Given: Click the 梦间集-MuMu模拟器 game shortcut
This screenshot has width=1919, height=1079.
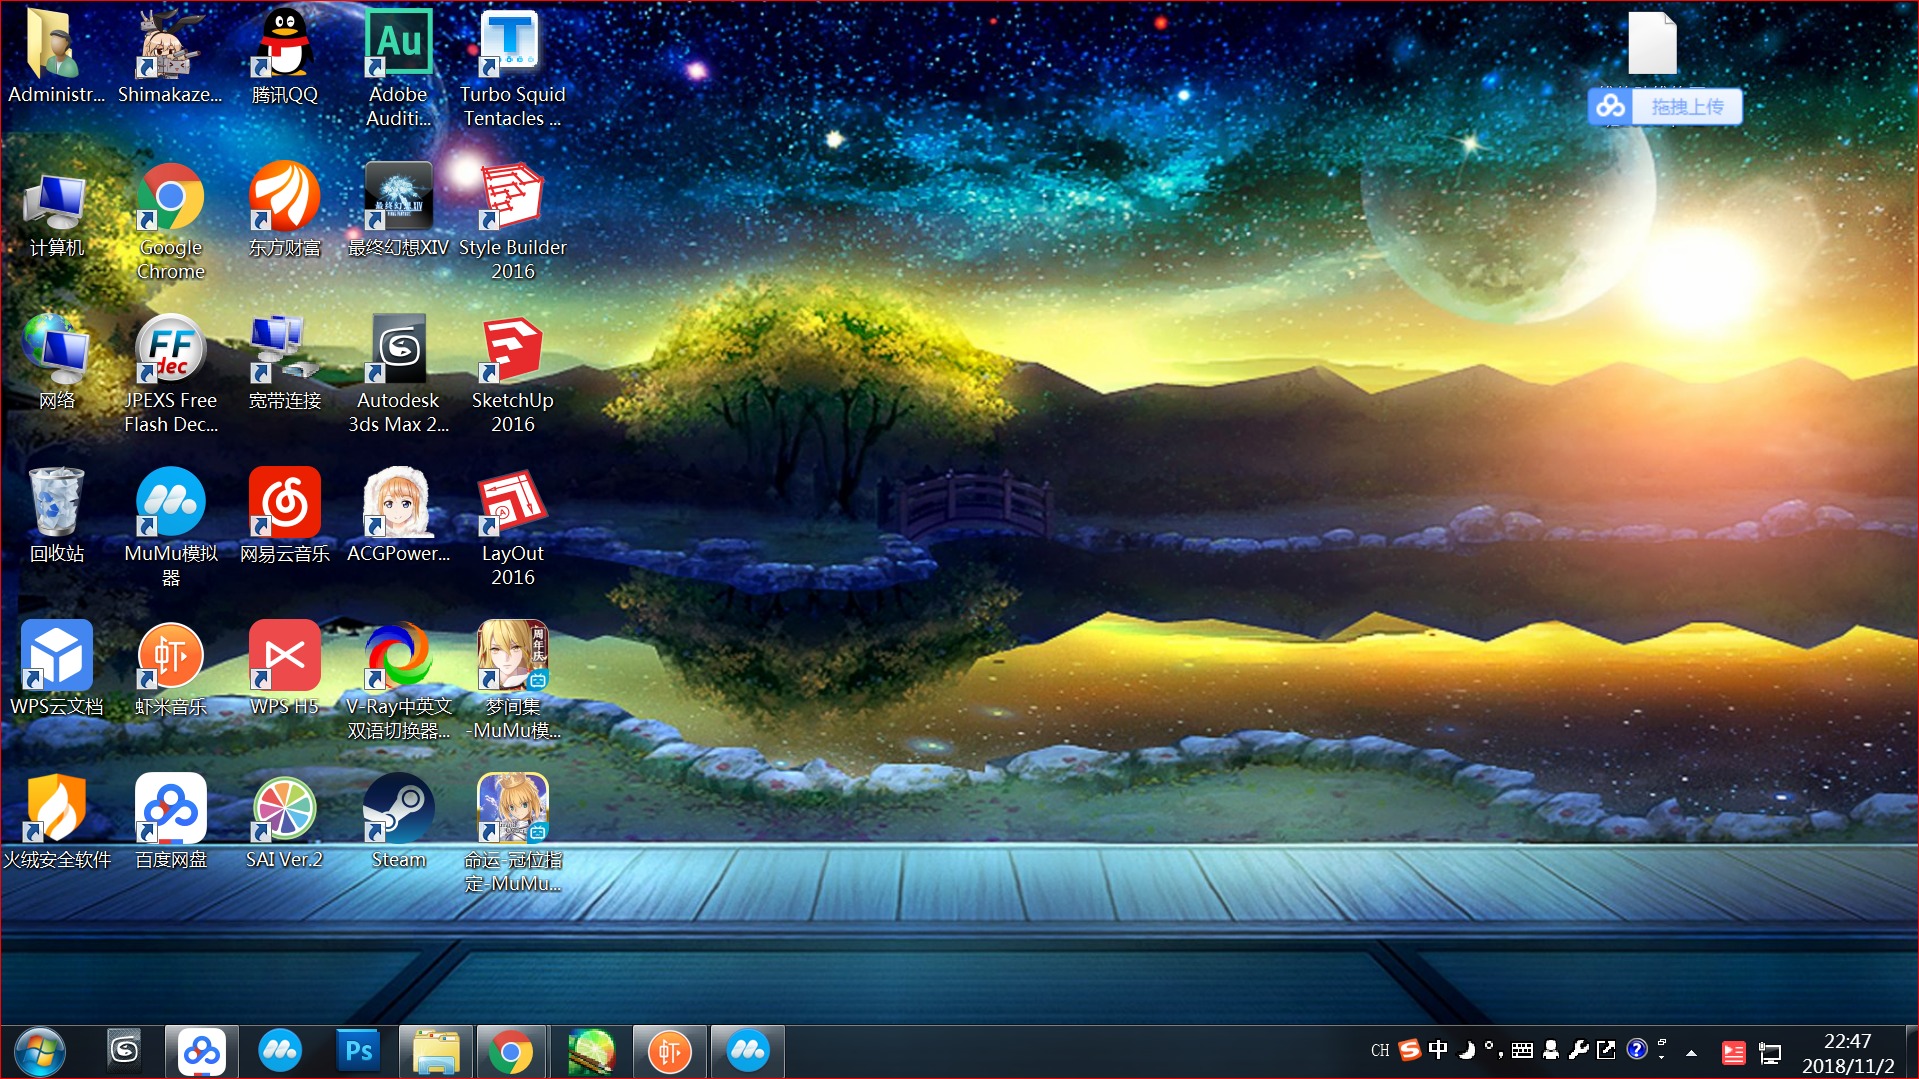Looking at the screenshot, I should (512, 680).
